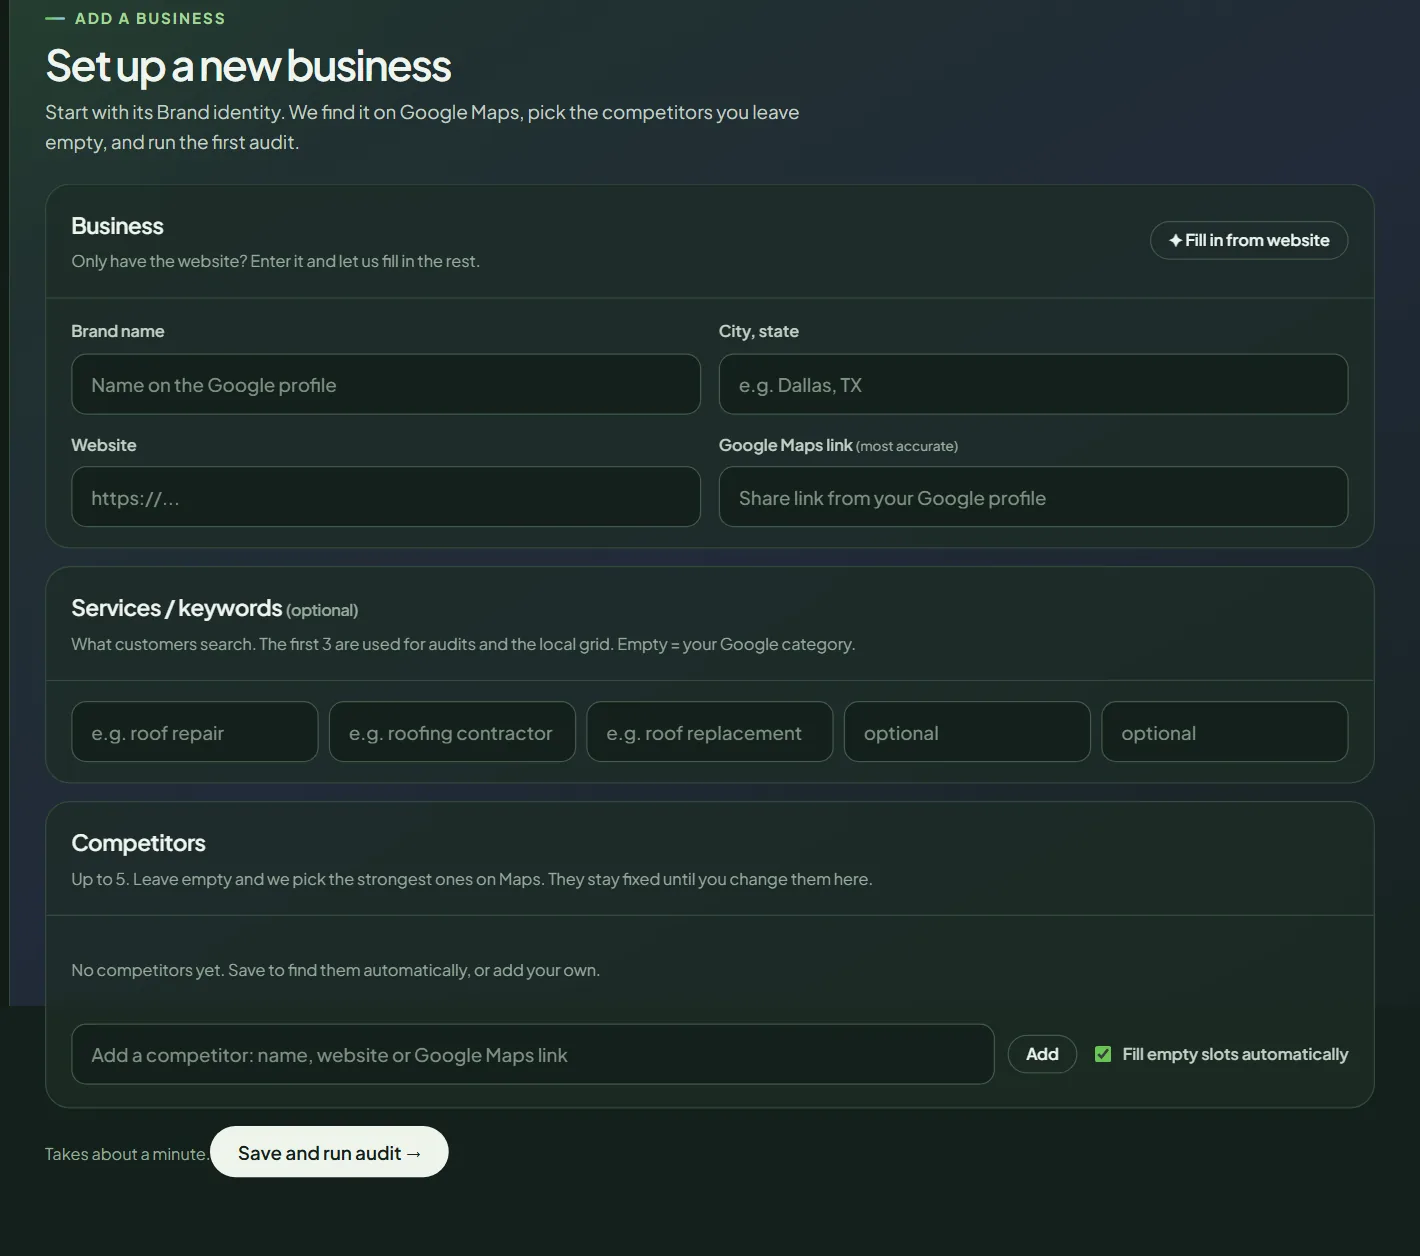Focus the 'roof replacement' keyword field

(710, 732)
